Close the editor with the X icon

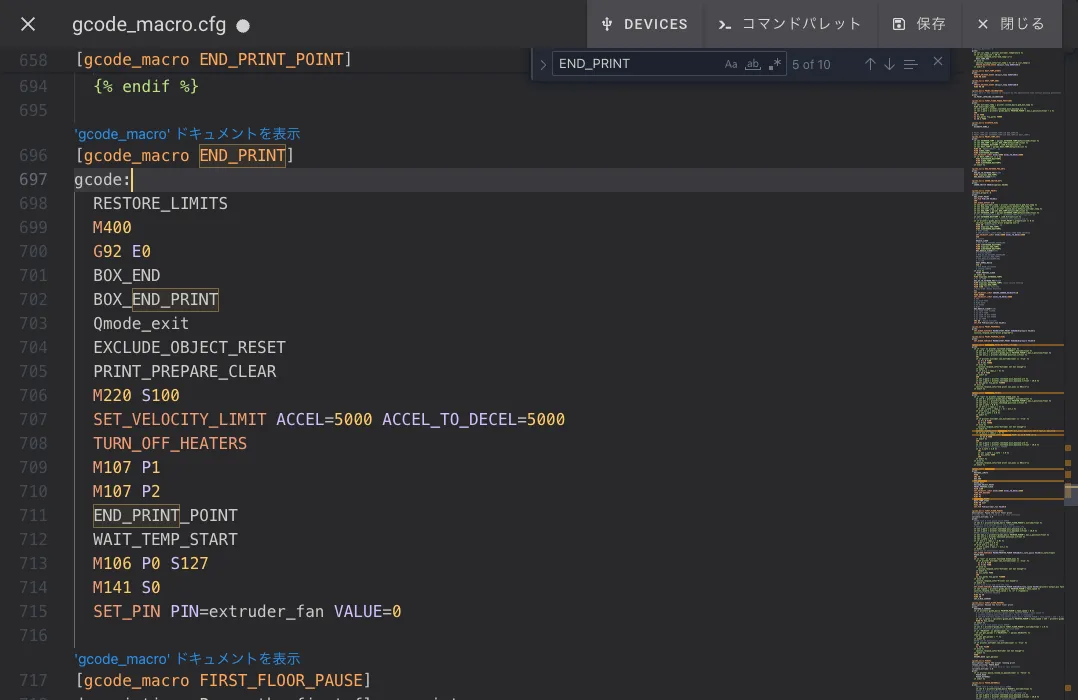coord(28,24)
